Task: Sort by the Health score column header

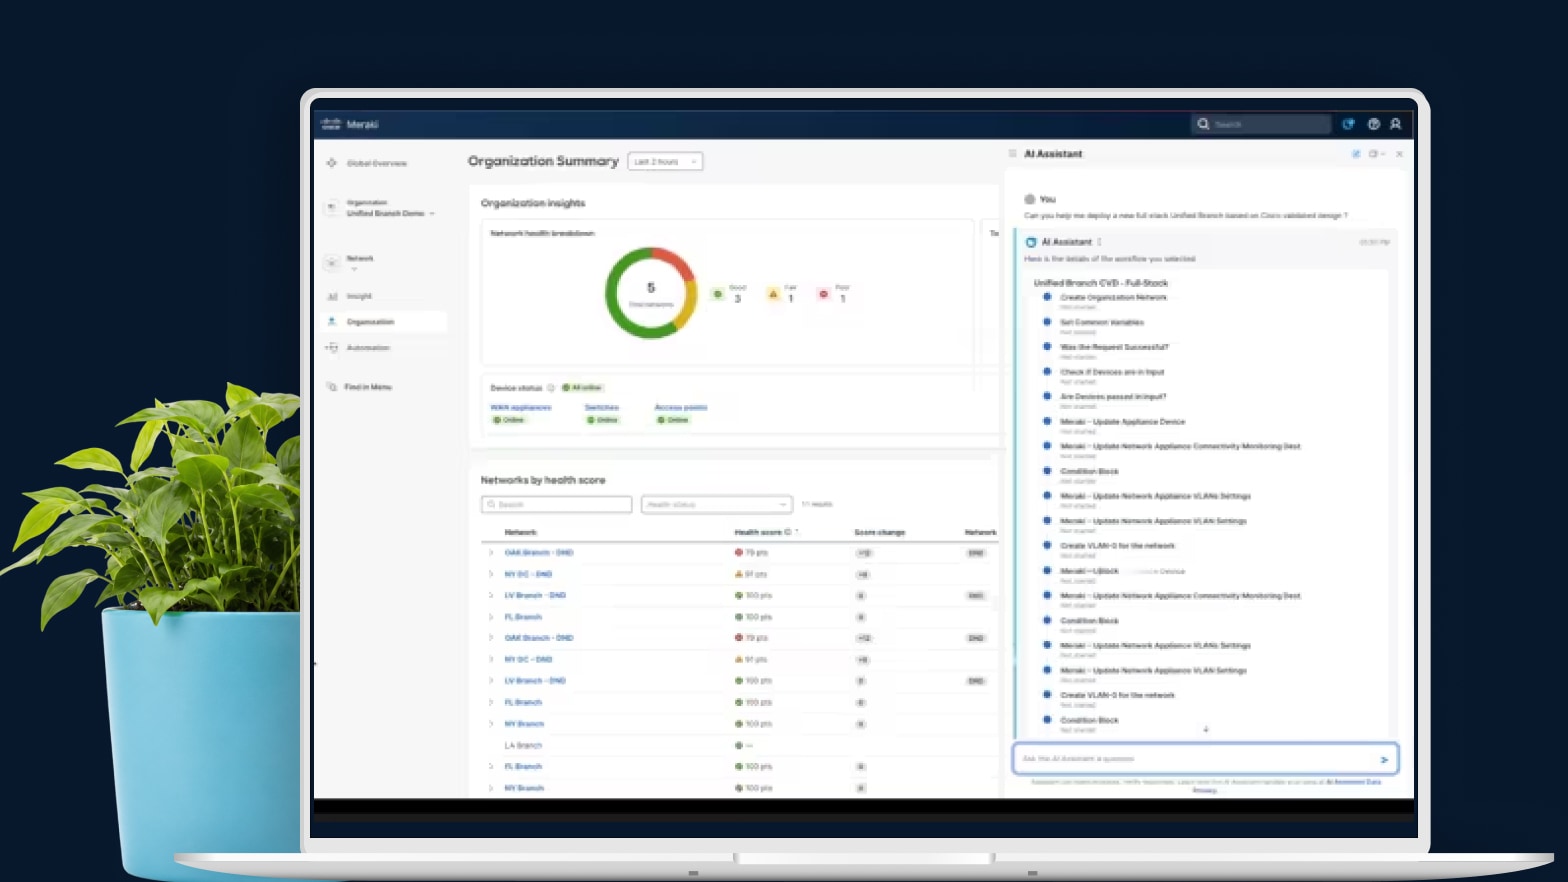Action: click(759, 532)
